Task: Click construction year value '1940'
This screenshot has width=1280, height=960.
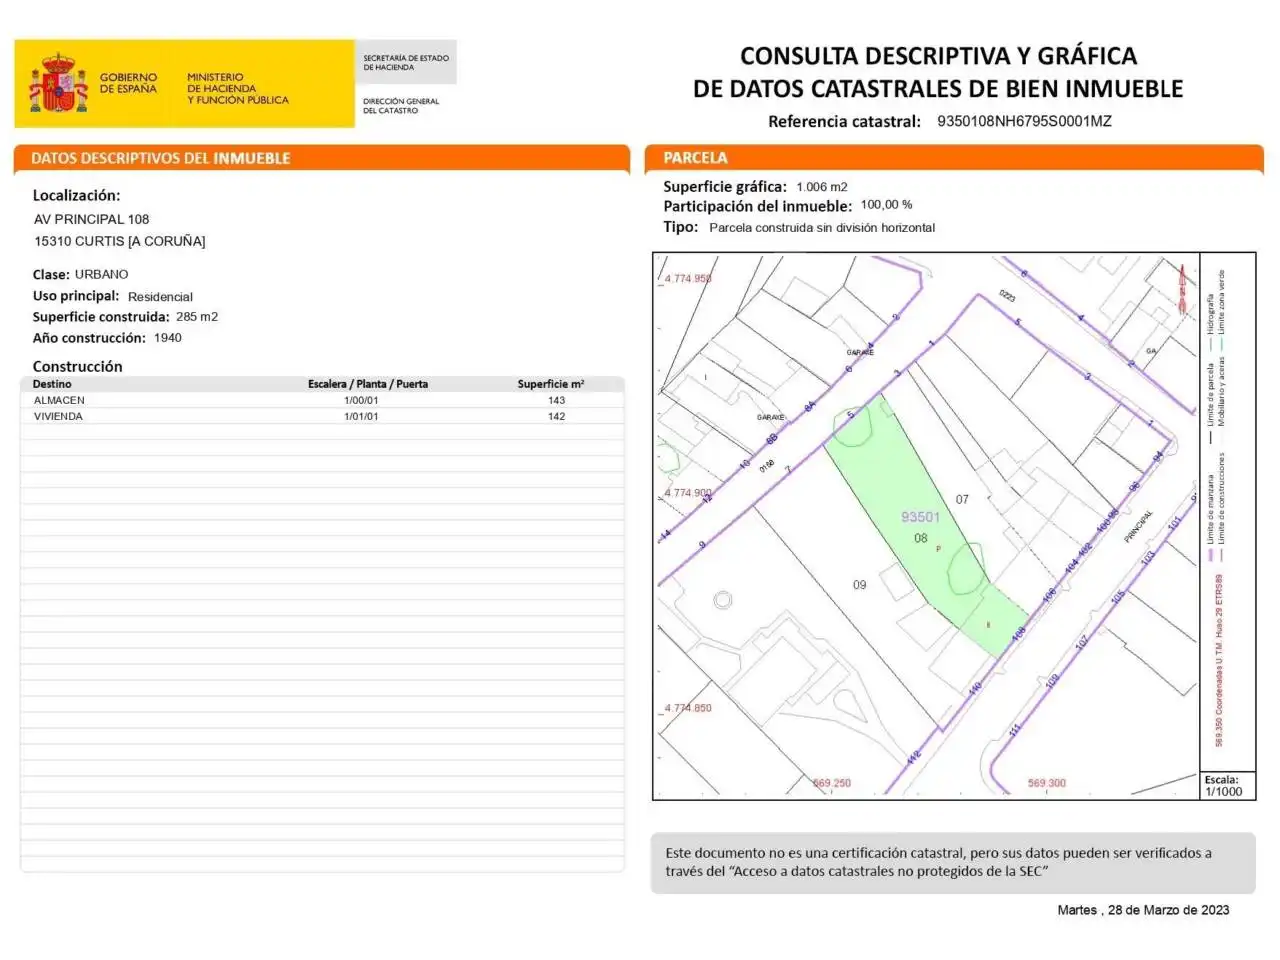Action: 168,338
